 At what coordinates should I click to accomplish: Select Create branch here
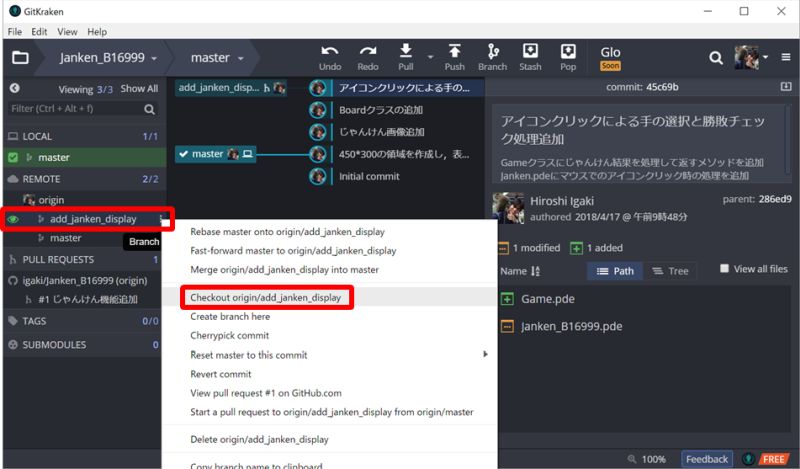[x=230, y=316]
